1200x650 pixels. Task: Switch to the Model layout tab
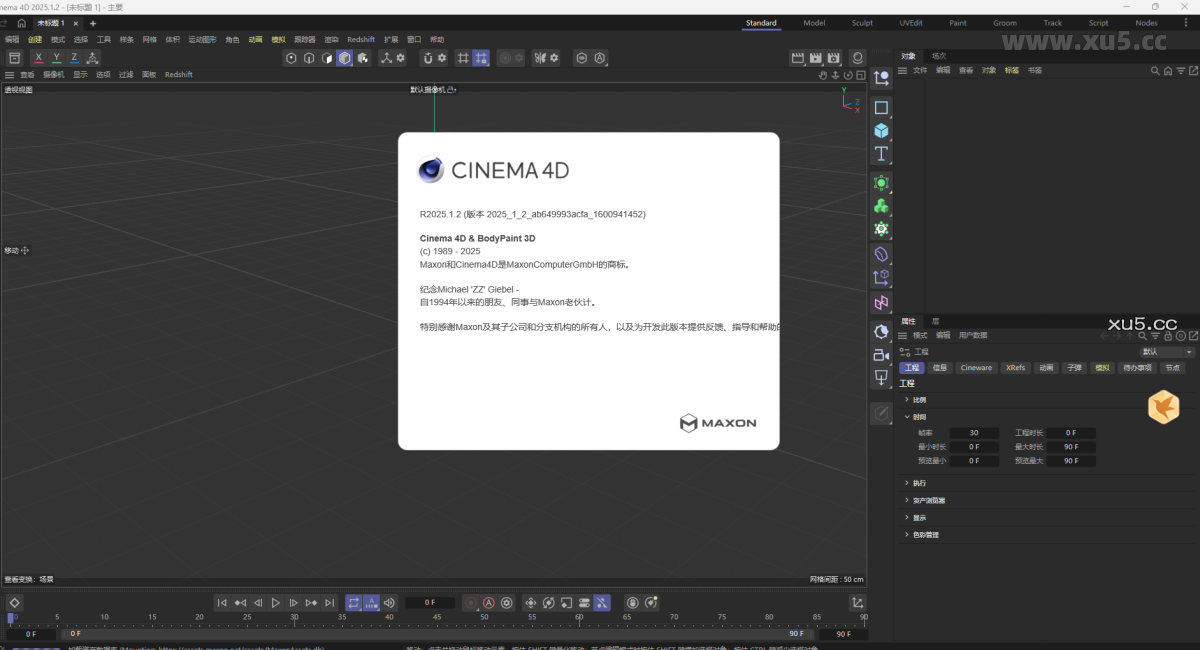click(x=813, y=22)
